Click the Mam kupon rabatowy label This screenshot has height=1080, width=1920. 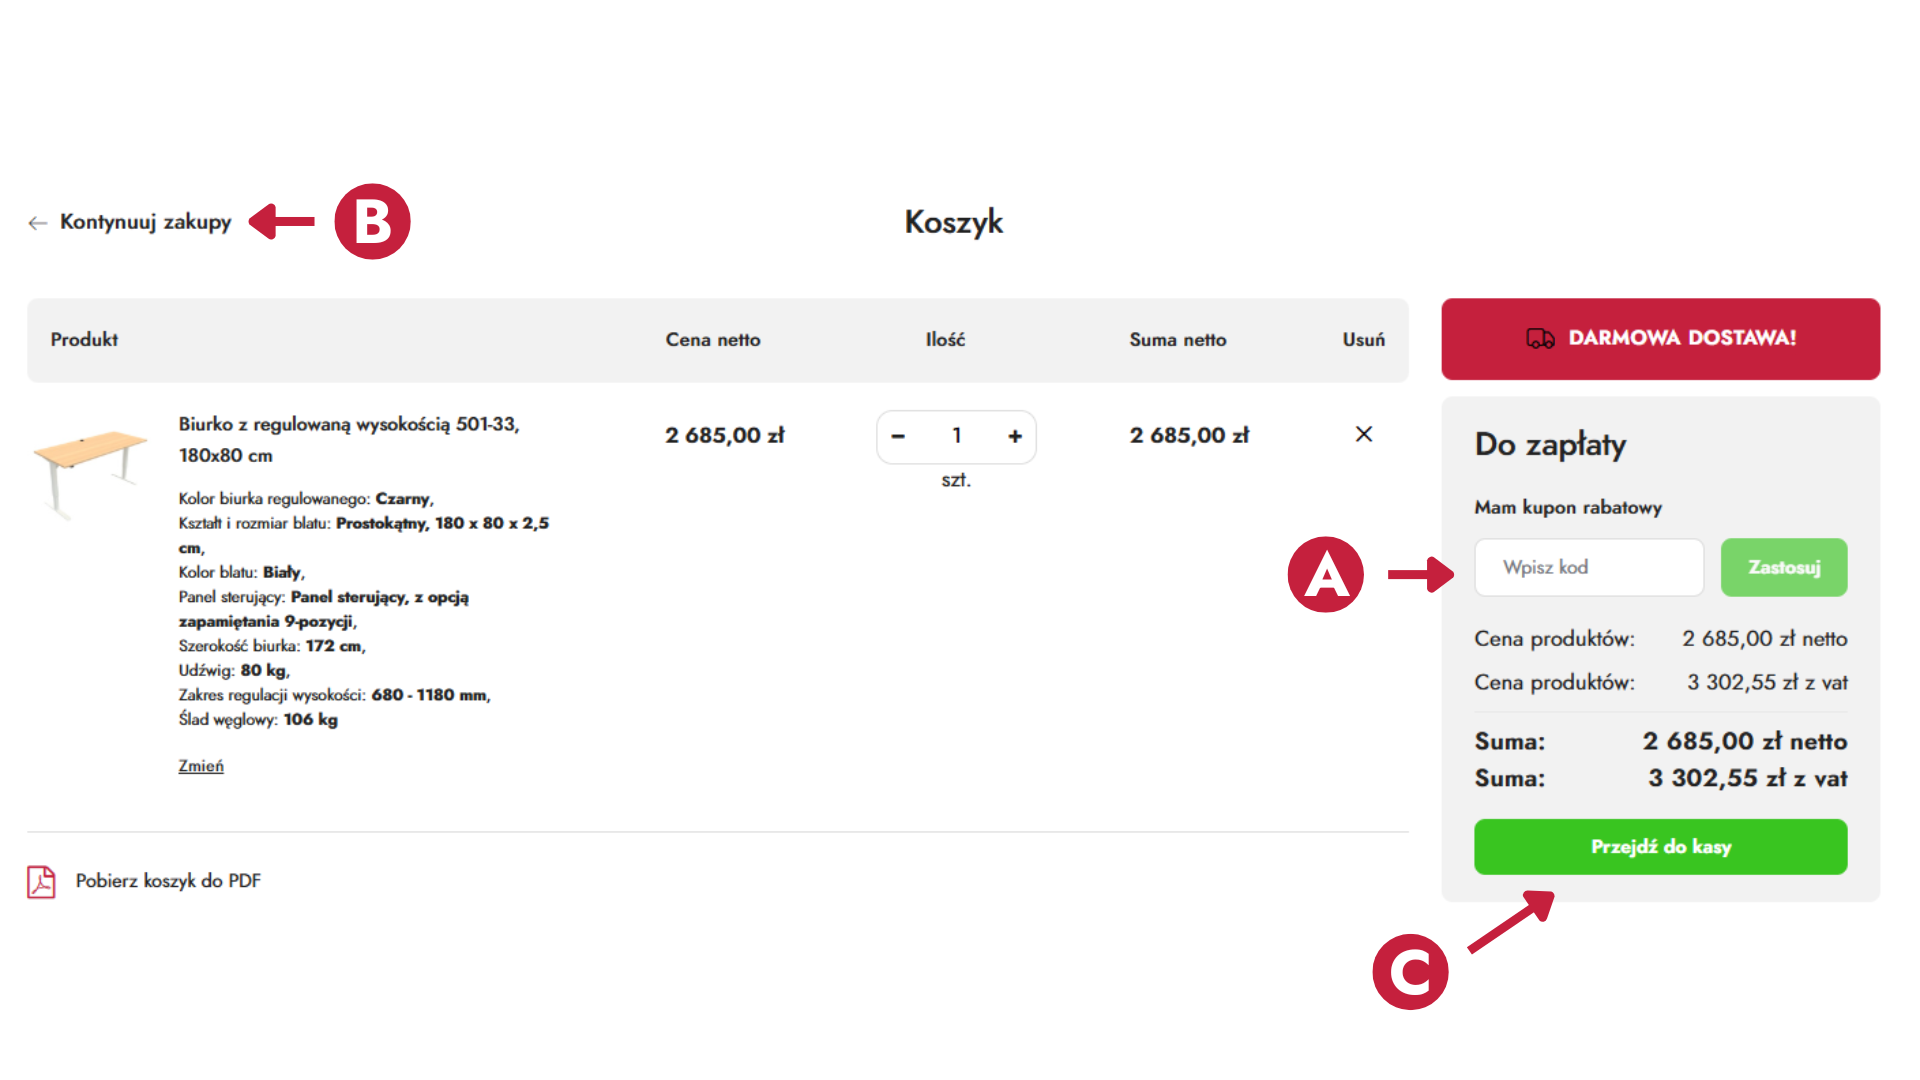pos(1567,507)
